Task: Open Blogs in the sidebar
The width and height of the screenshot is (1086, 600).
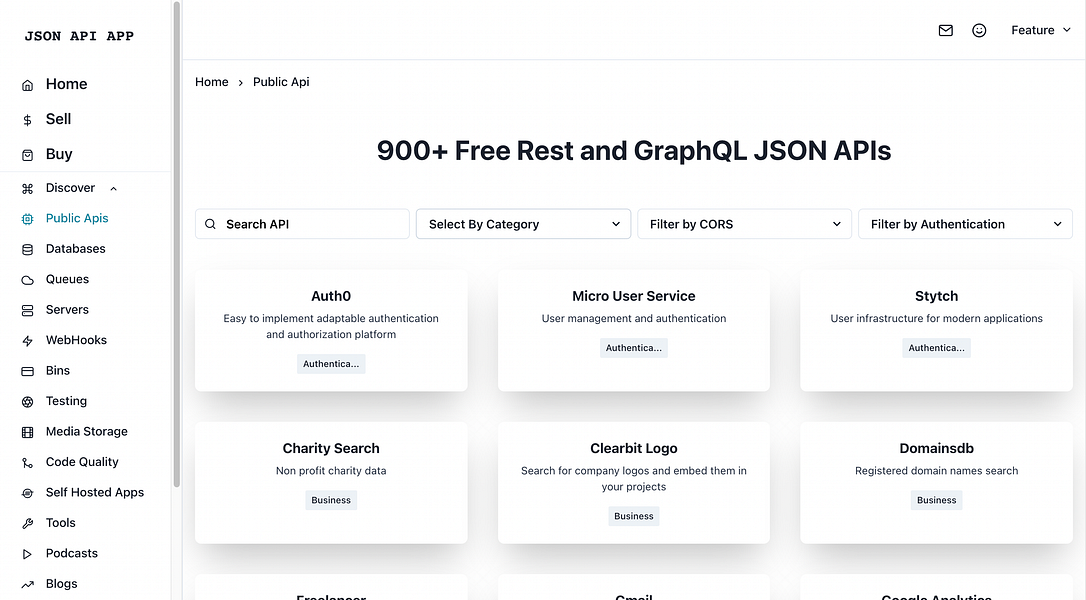Action: [62, 584]
